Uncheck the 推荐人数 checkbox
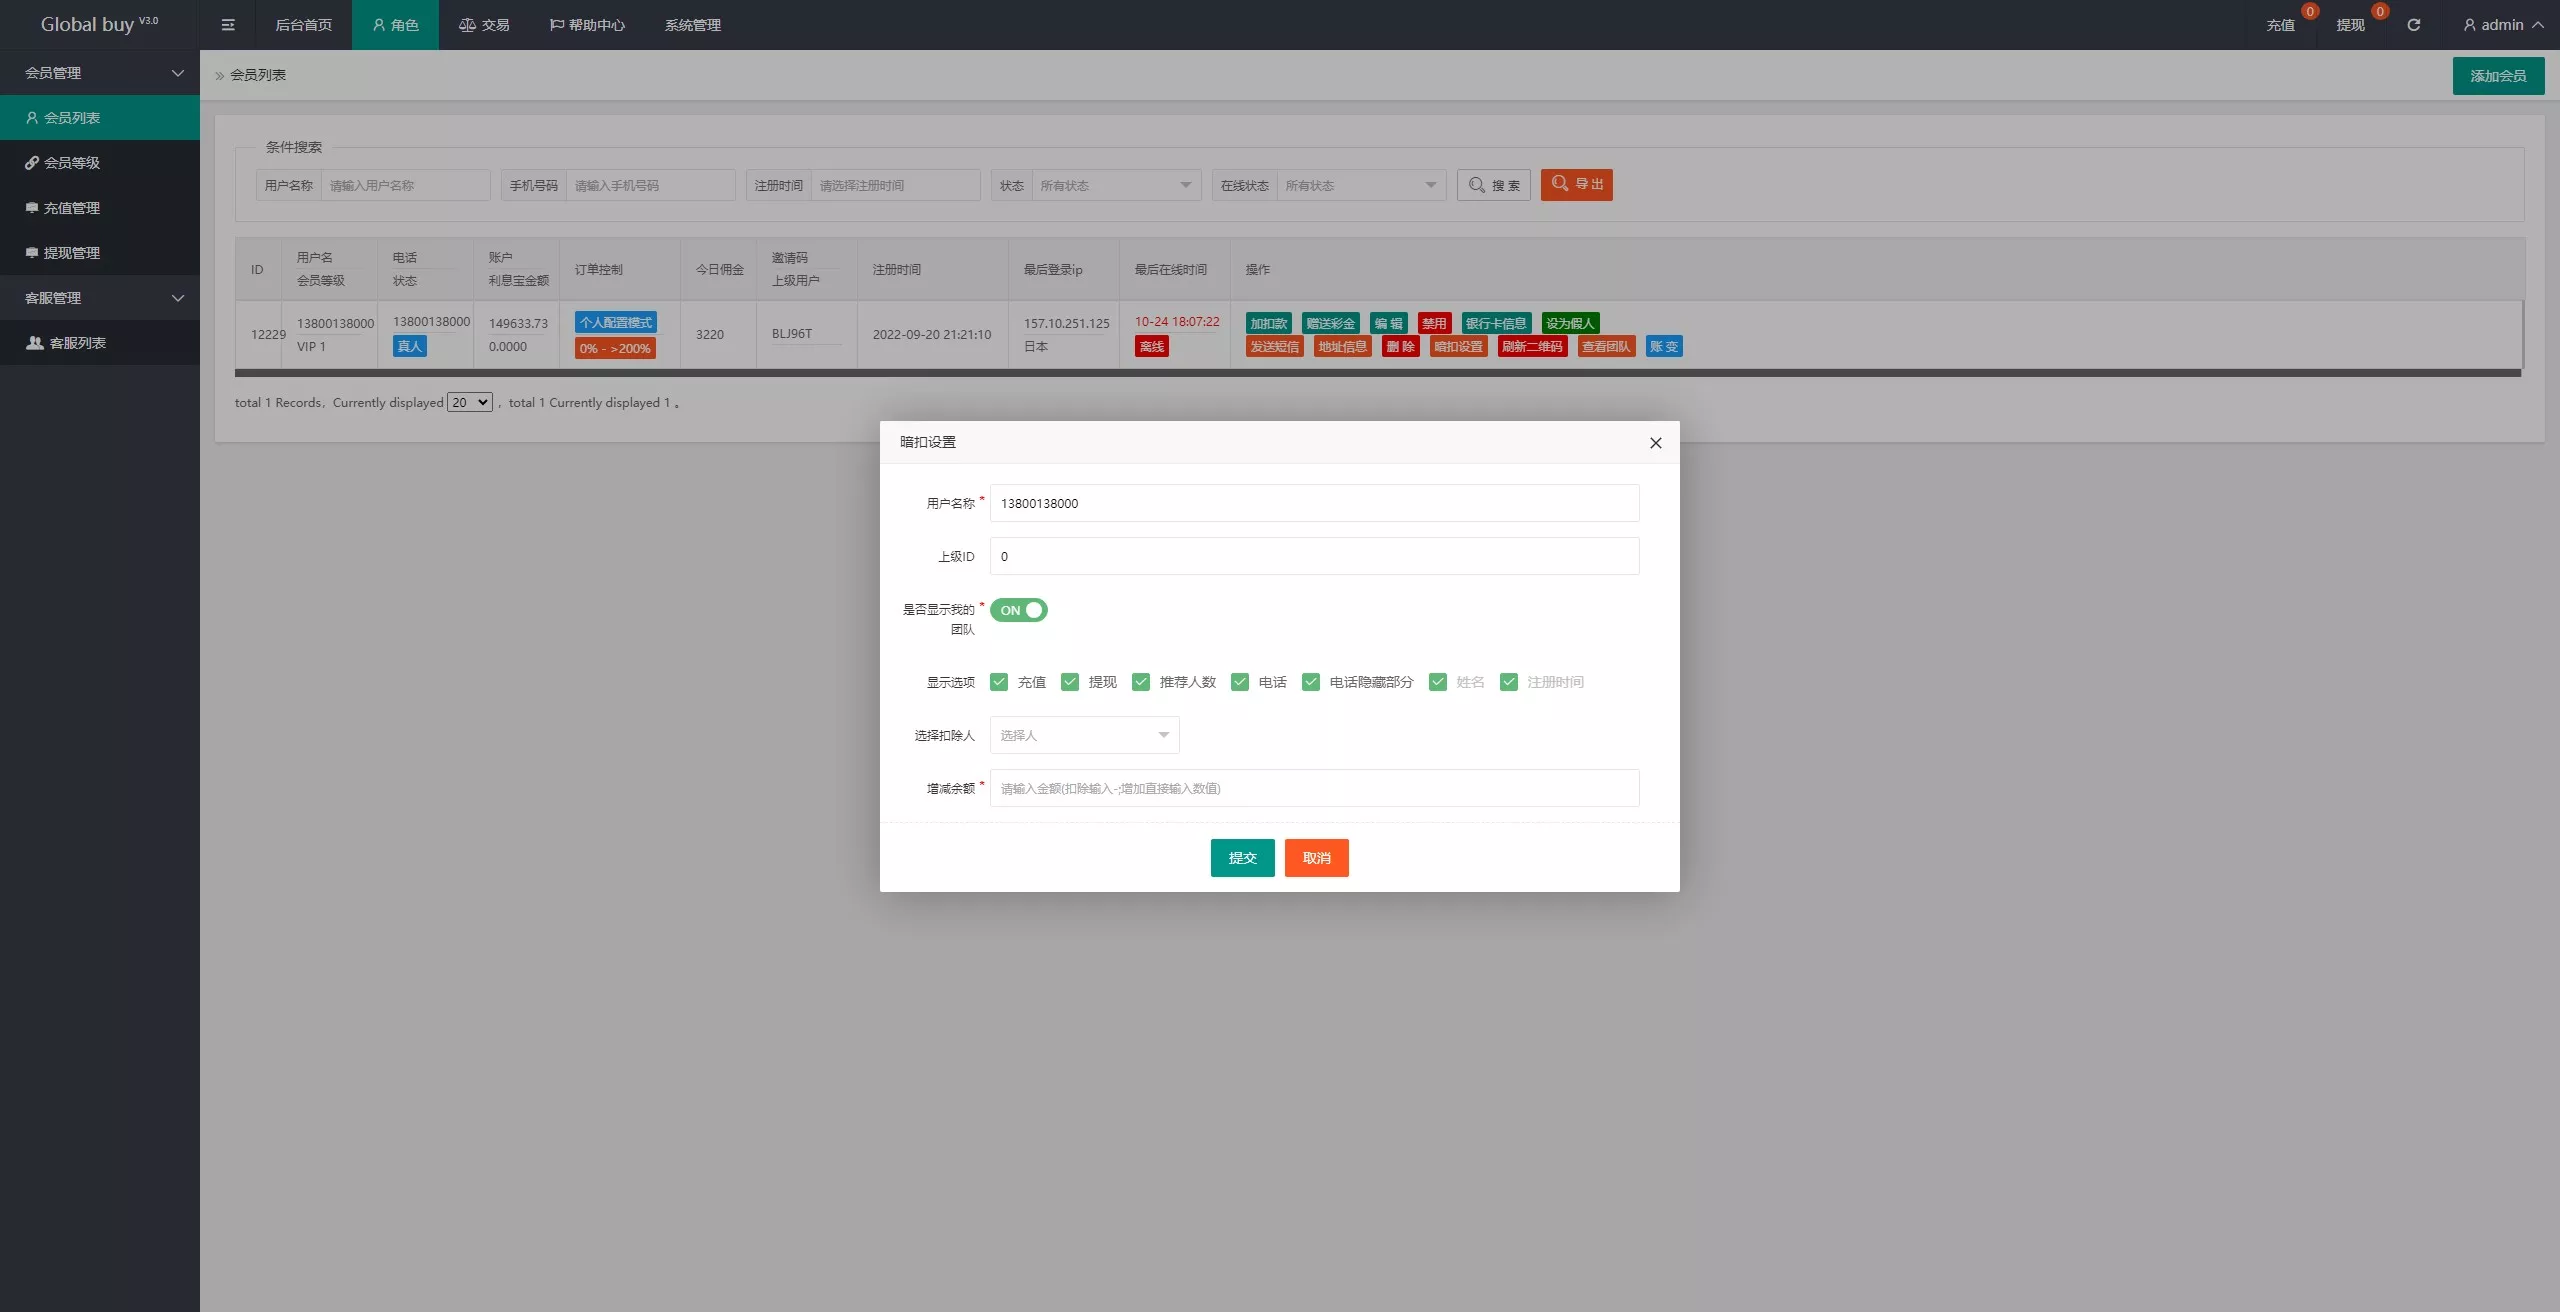This screenshot has height=1312, width=2560. coord(1141,682)
